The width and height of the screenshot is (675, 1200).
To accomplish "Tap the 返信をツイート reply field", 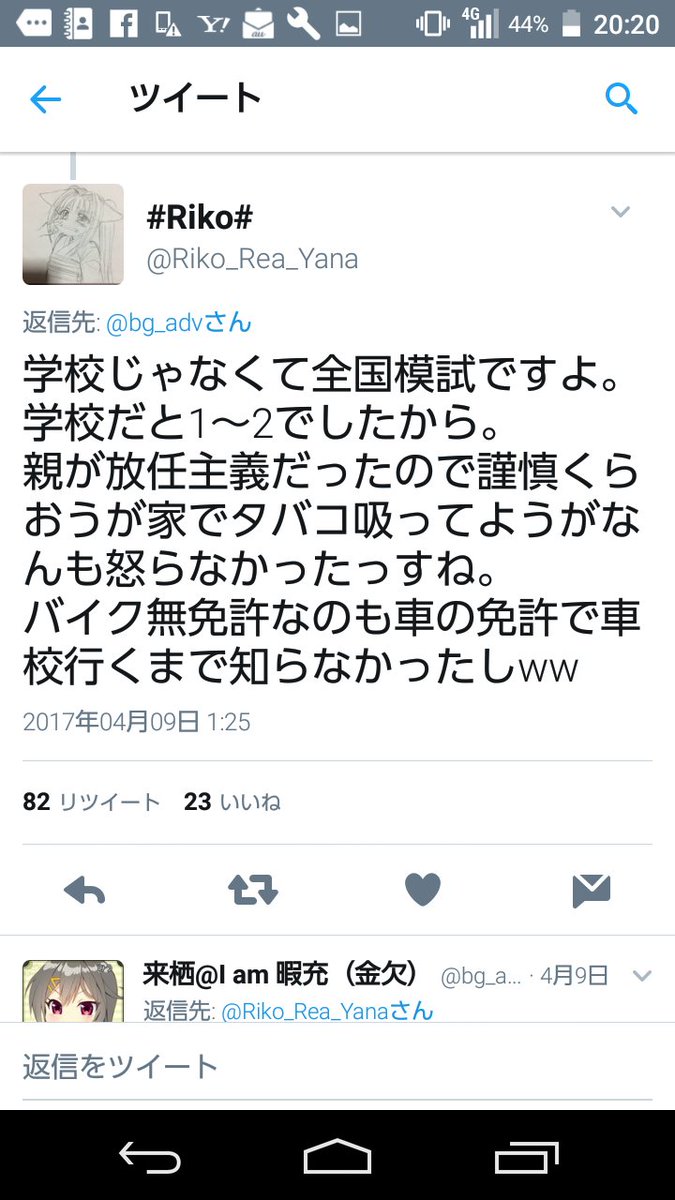I will [337, 1066].
